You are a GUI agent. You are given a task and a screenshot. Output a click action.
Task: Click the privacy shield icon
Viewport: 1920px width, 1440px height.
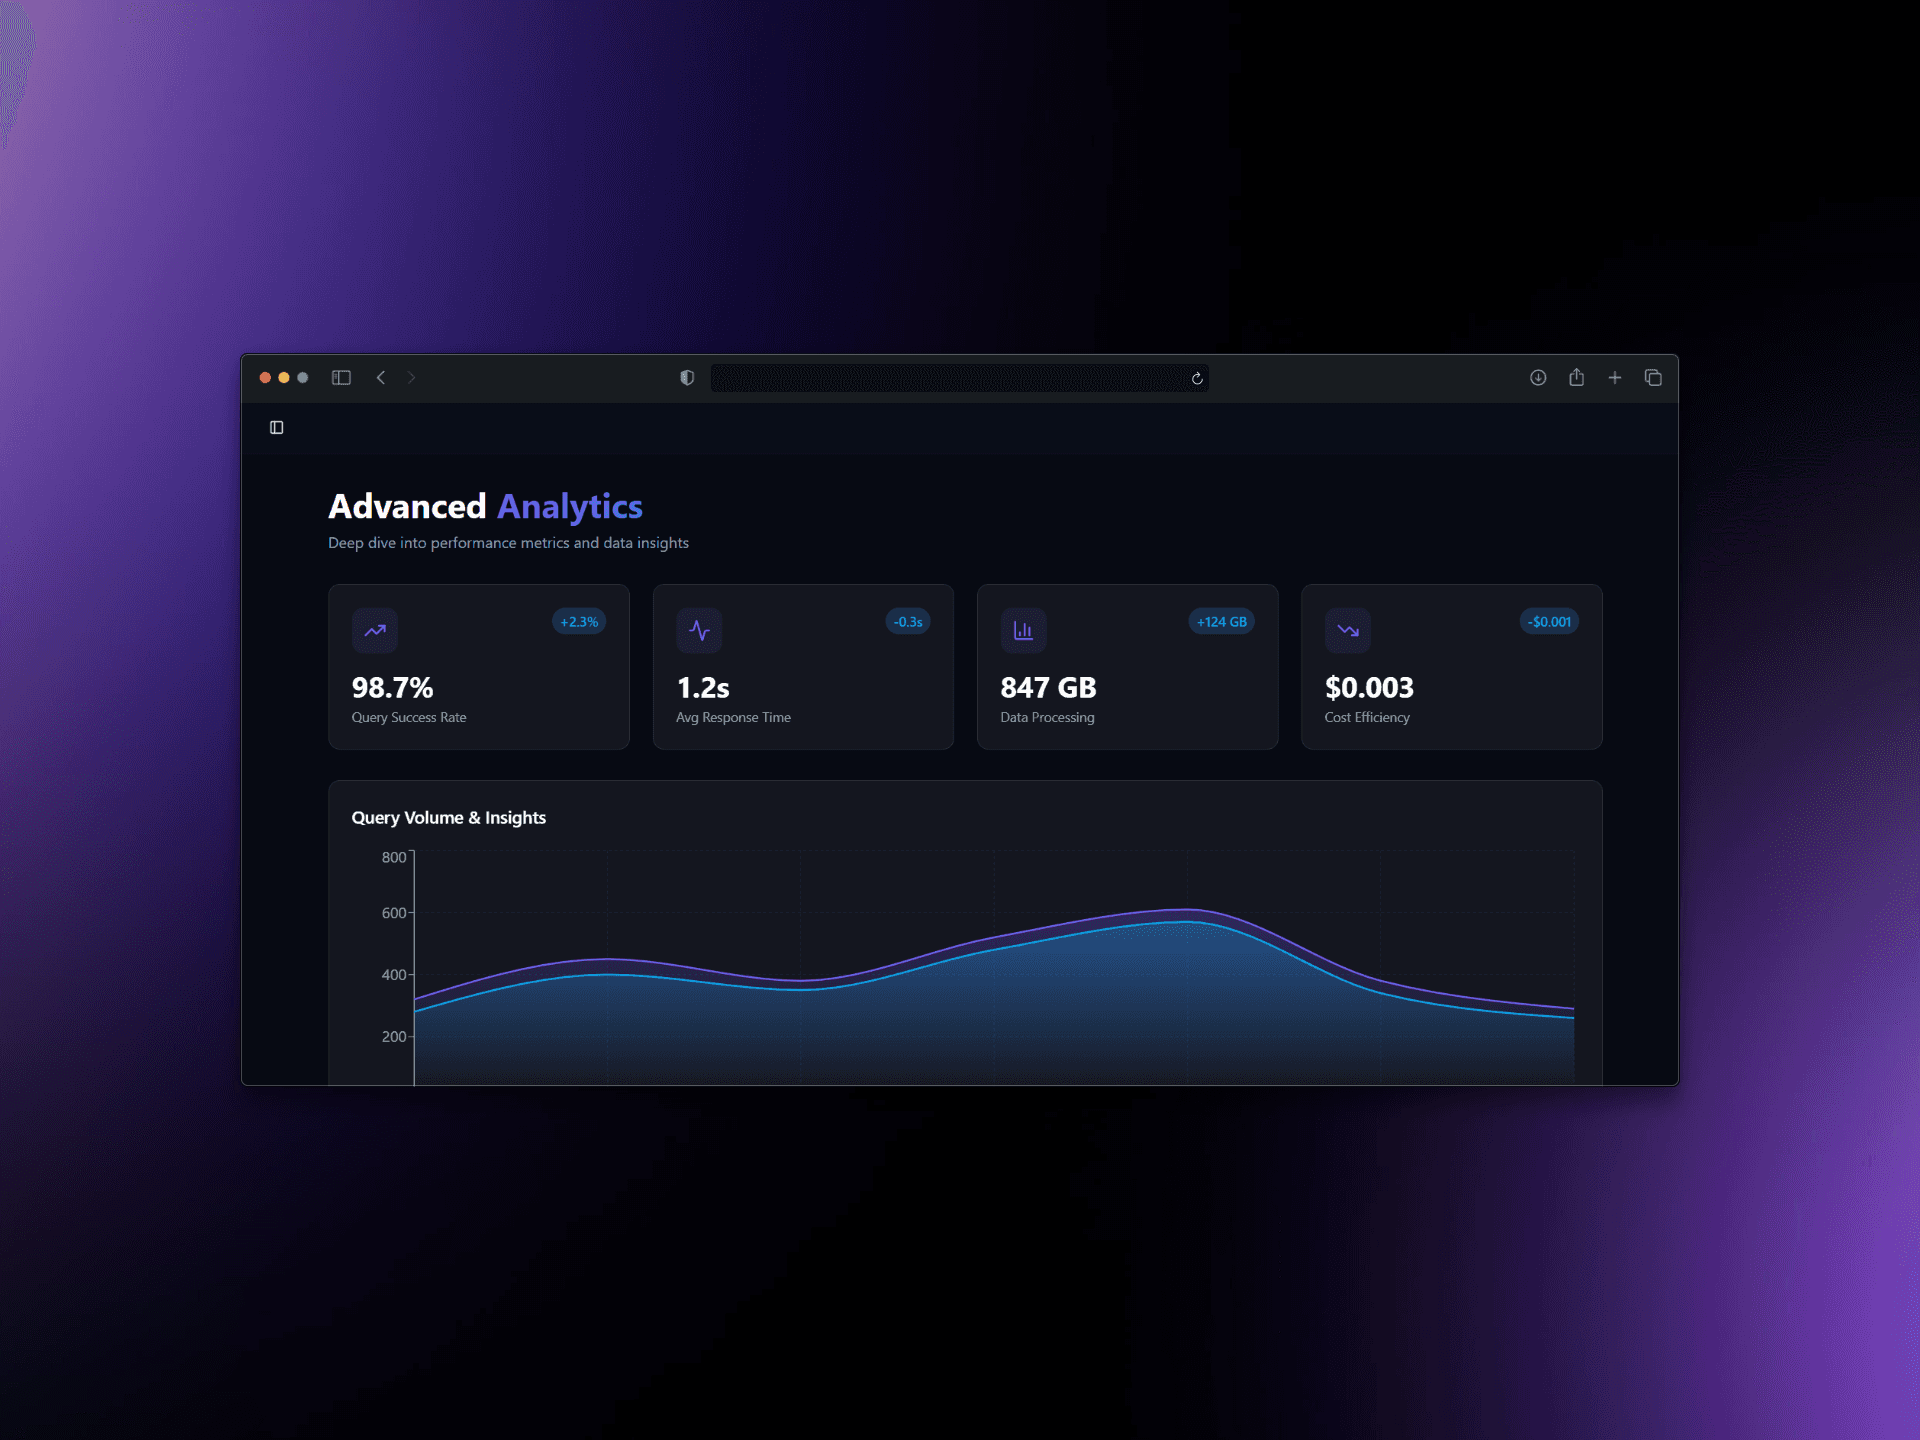click(x=687, y=377)
